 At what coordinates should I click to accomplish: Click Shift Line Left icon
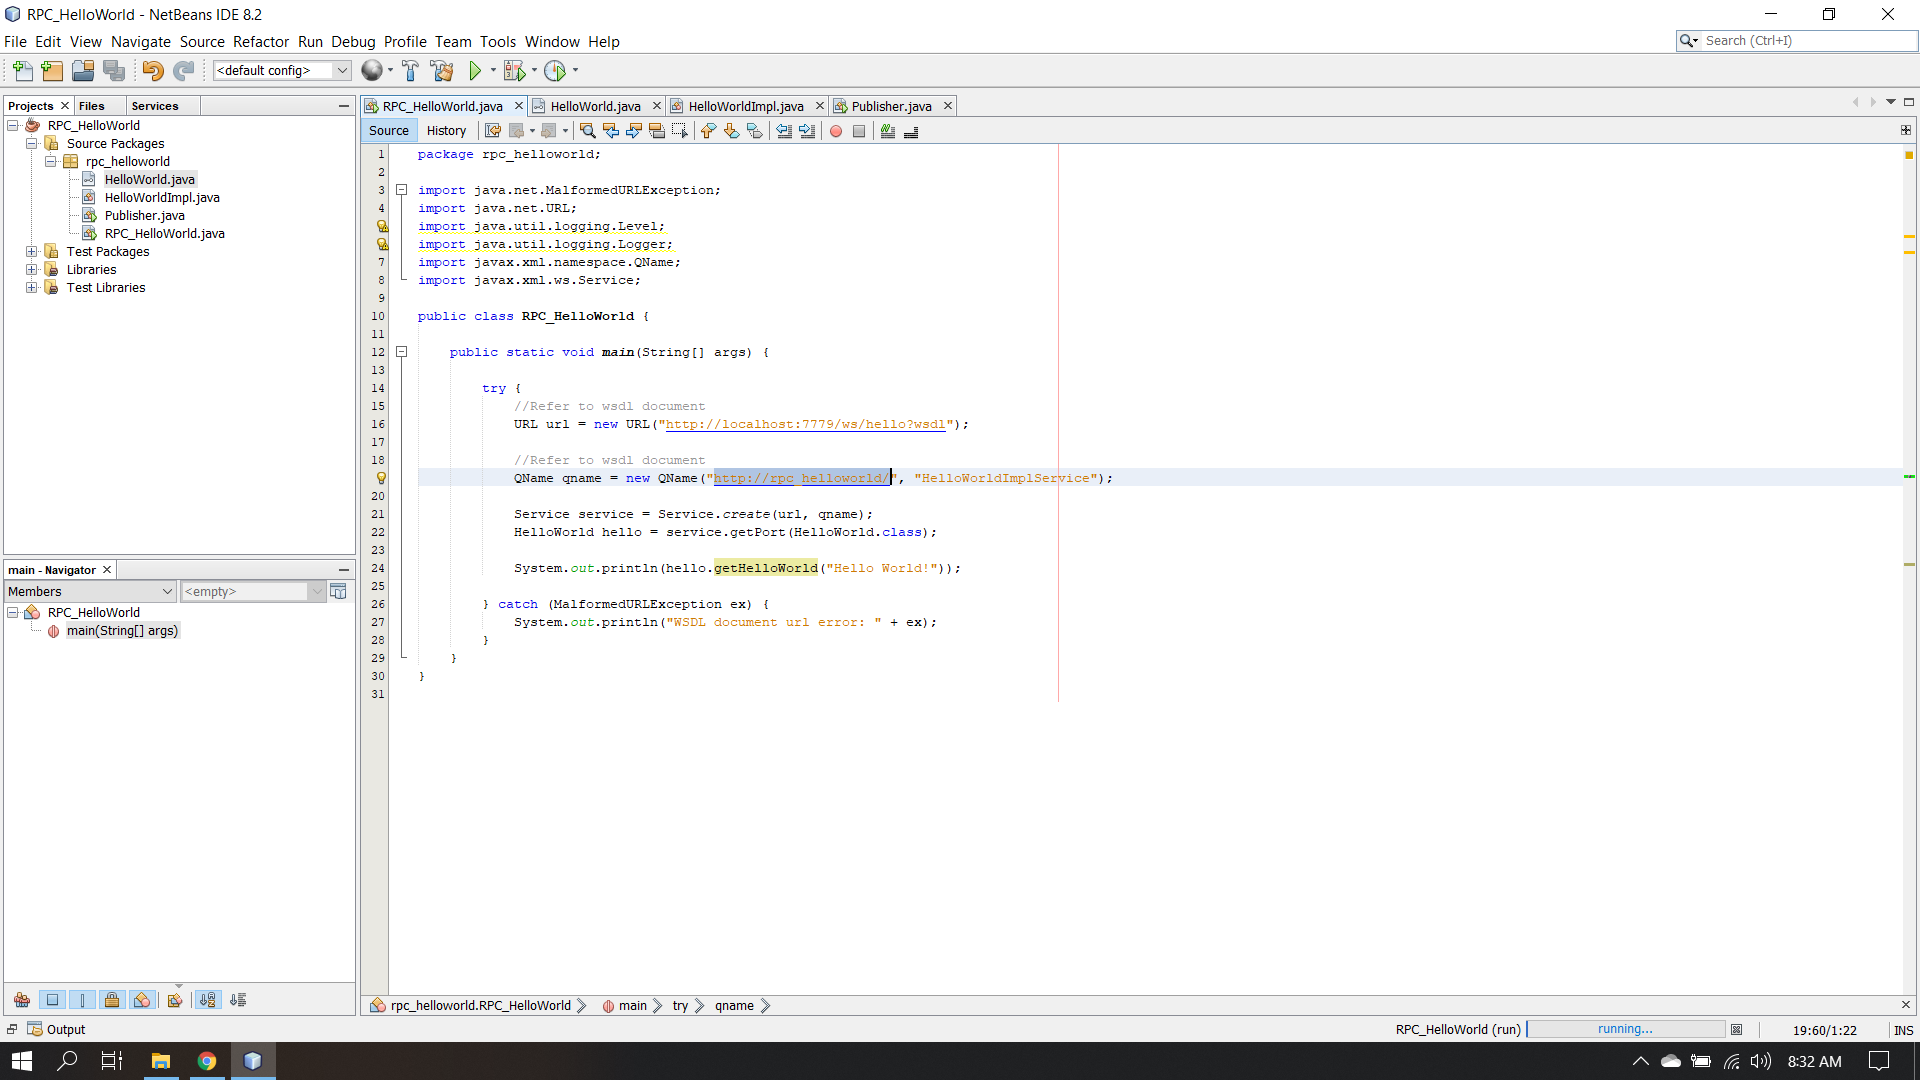click(x=784, y=131)
